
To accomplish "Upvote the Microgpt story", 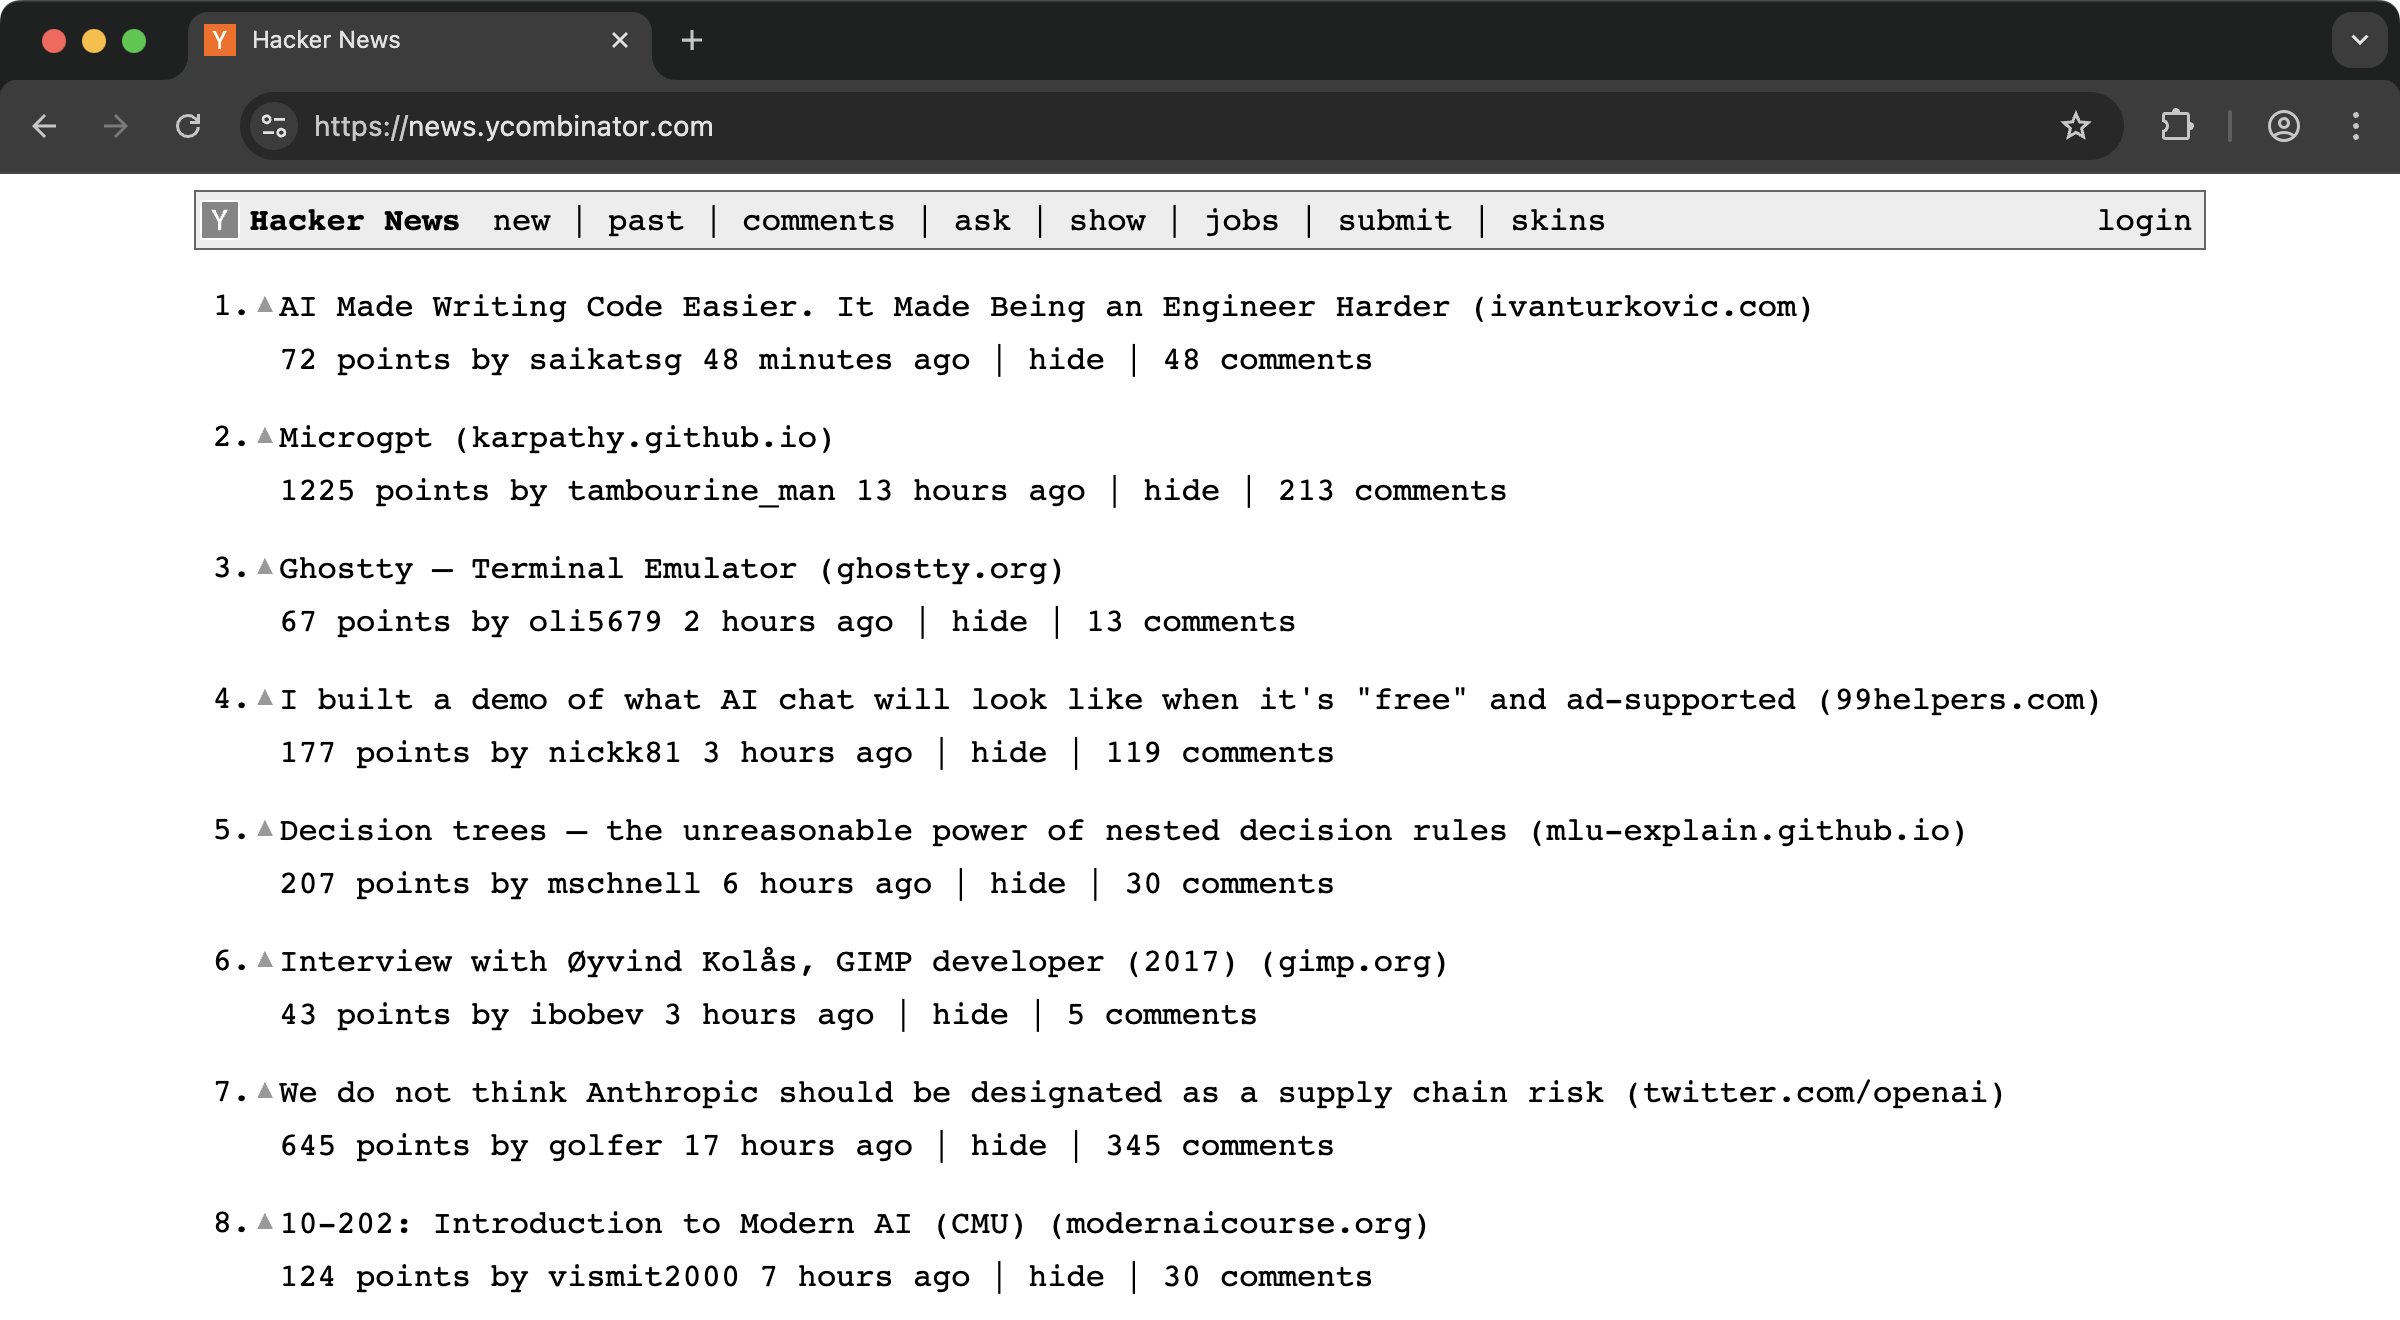I will pos(265,435).
